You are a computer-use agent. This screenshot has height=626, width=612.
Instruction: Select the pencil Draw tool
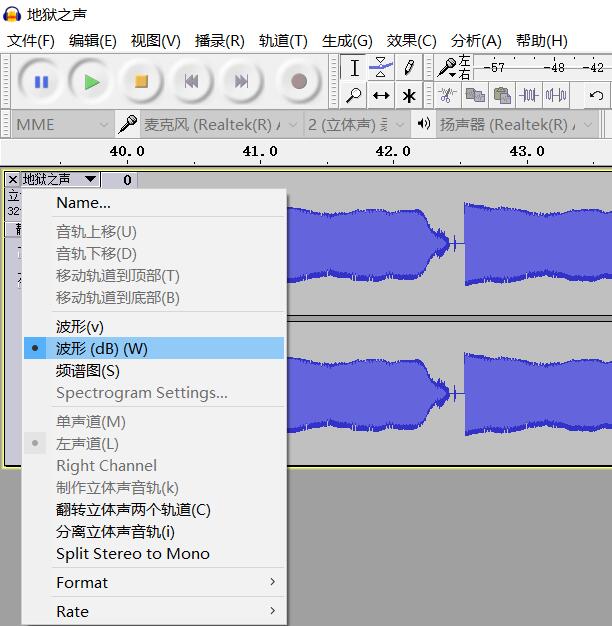408,67
